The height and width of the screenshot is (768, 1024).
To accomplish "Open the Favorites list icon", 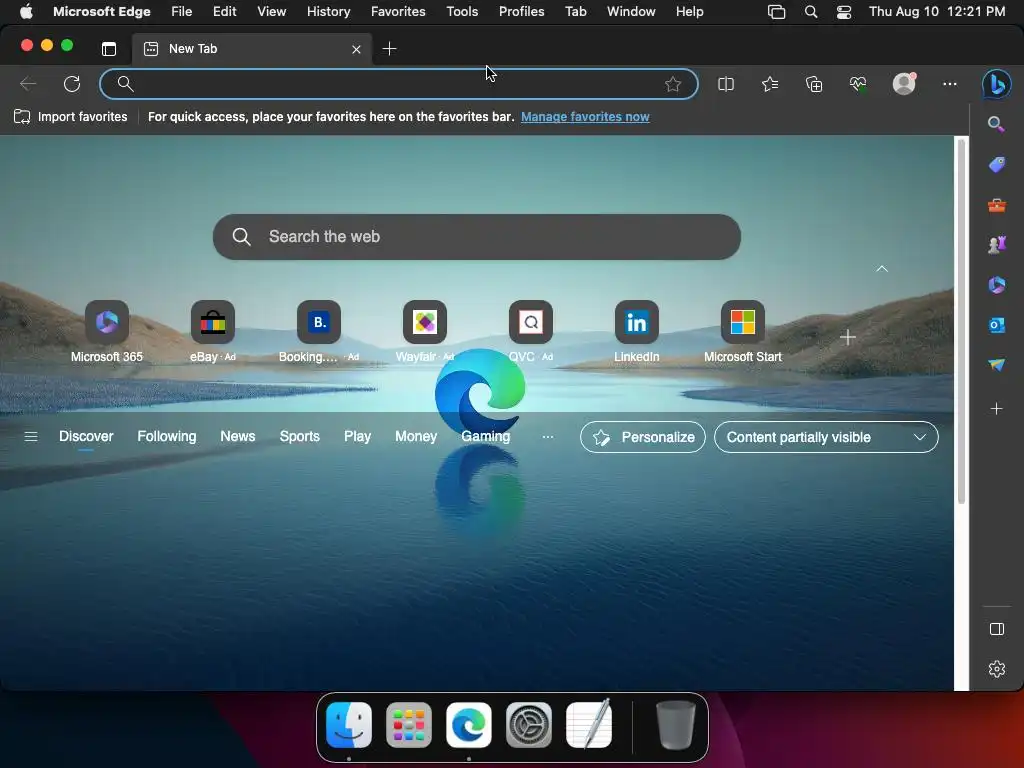I will (x=770, y=84).
